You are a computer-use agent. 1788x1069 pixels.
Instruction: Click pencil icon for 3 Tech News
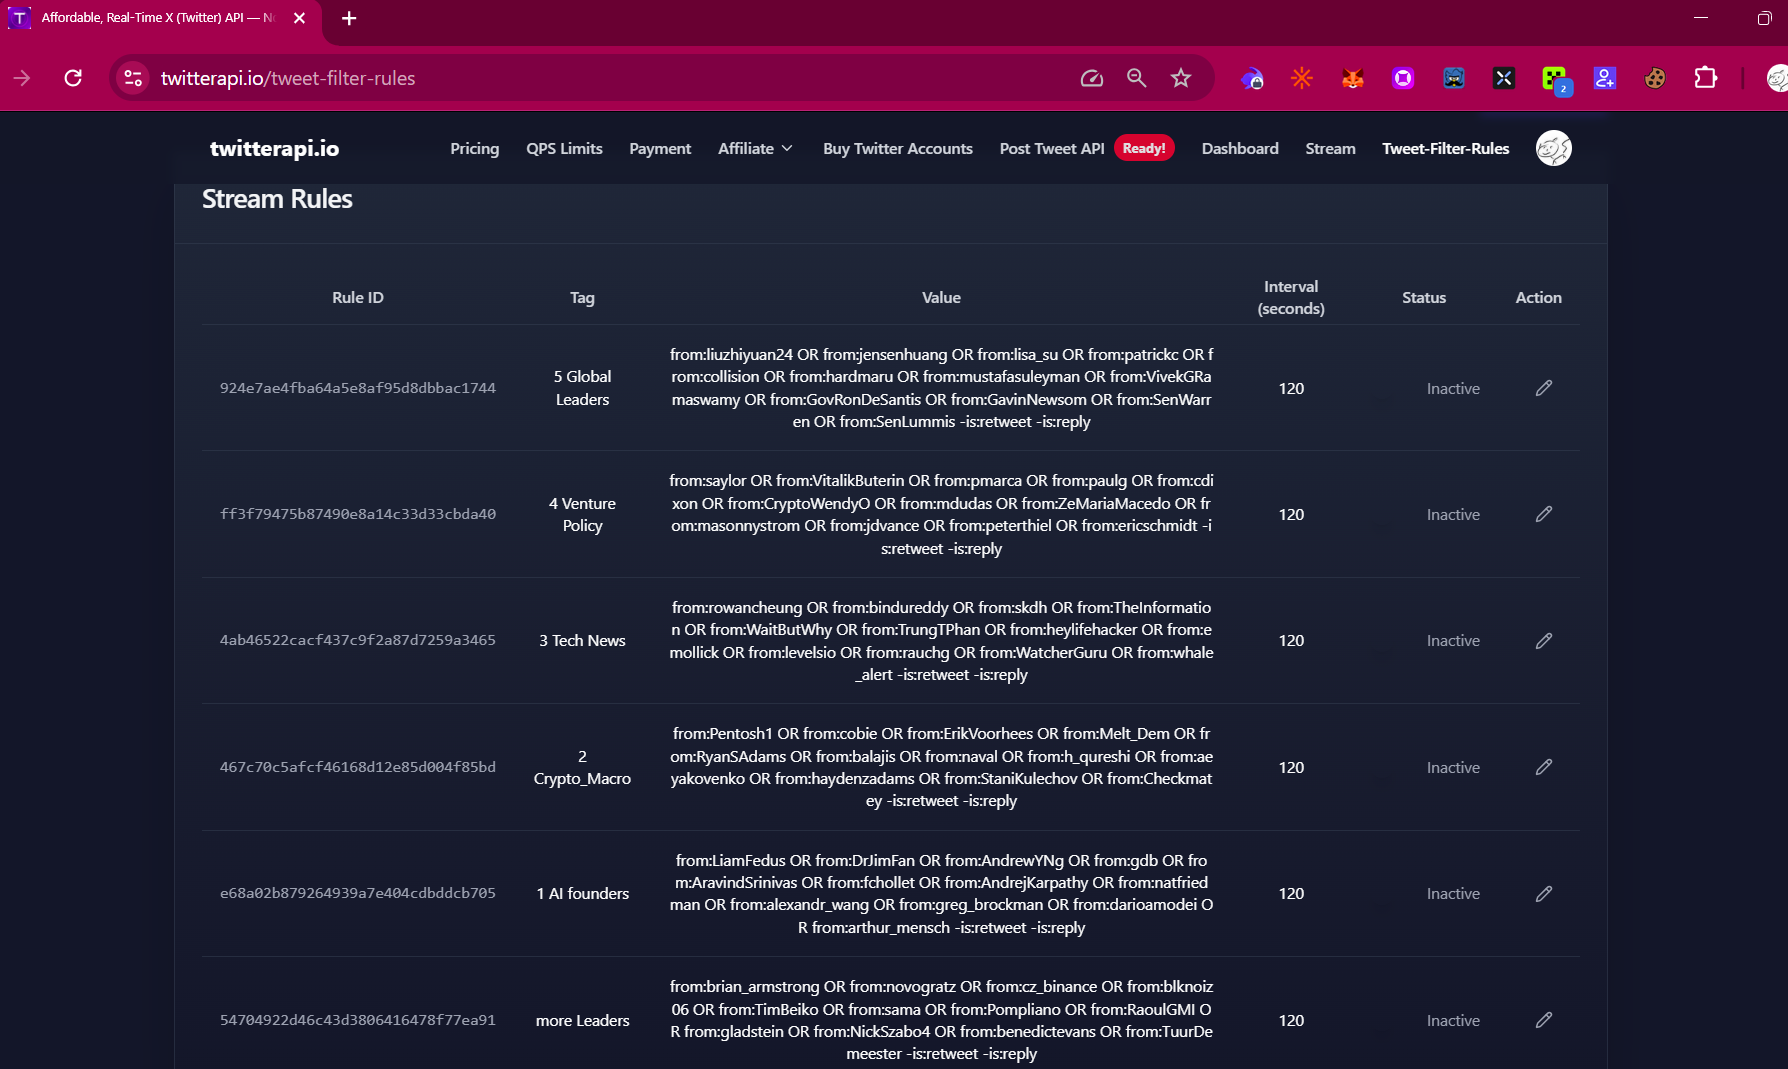1544,641
